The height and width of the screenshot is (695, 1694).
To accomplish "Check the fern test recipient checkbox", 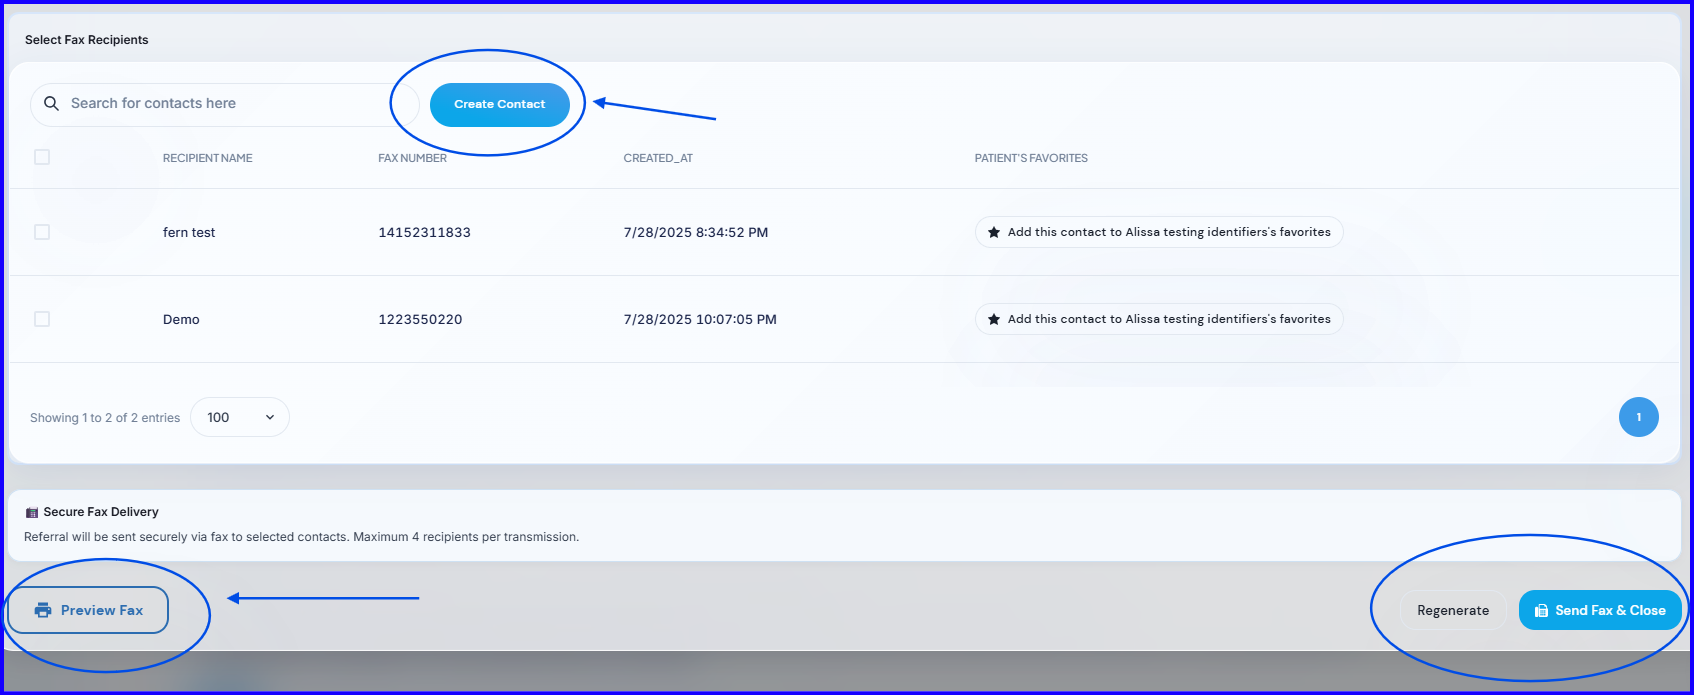I will tap(42, 232).
